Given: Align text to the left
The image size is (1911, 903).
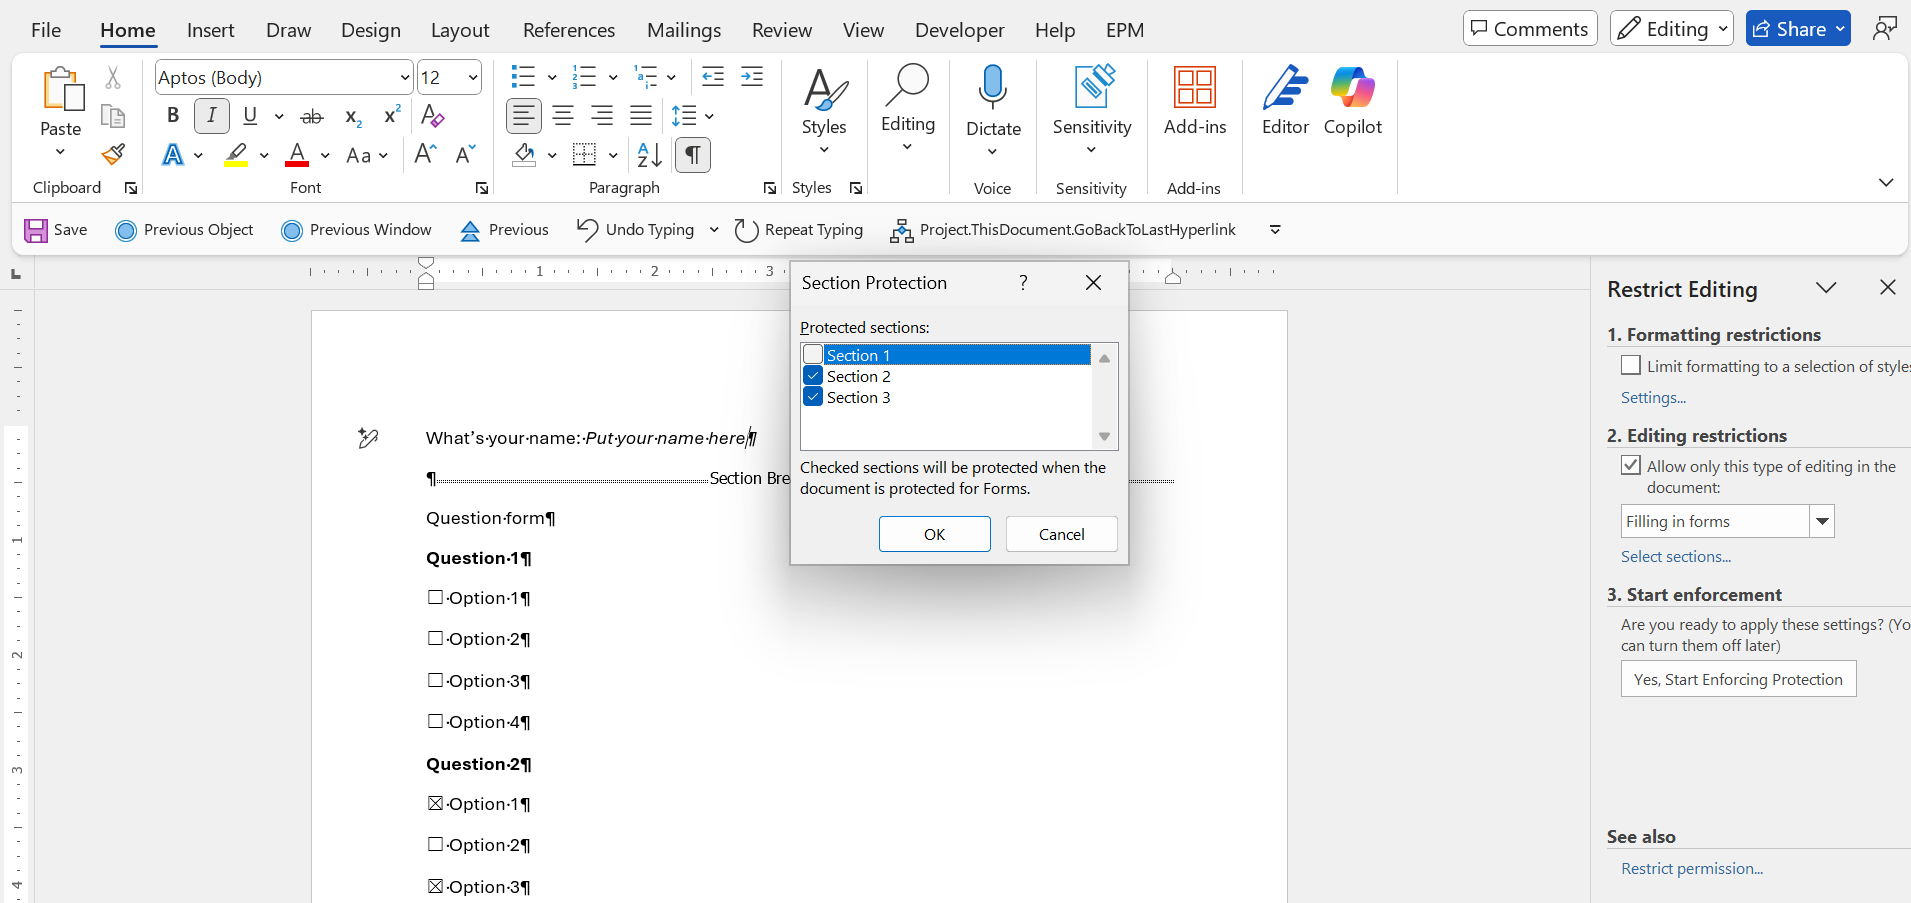Looking at the screenshot, I should pyautogui.click(x=524, y=116).
